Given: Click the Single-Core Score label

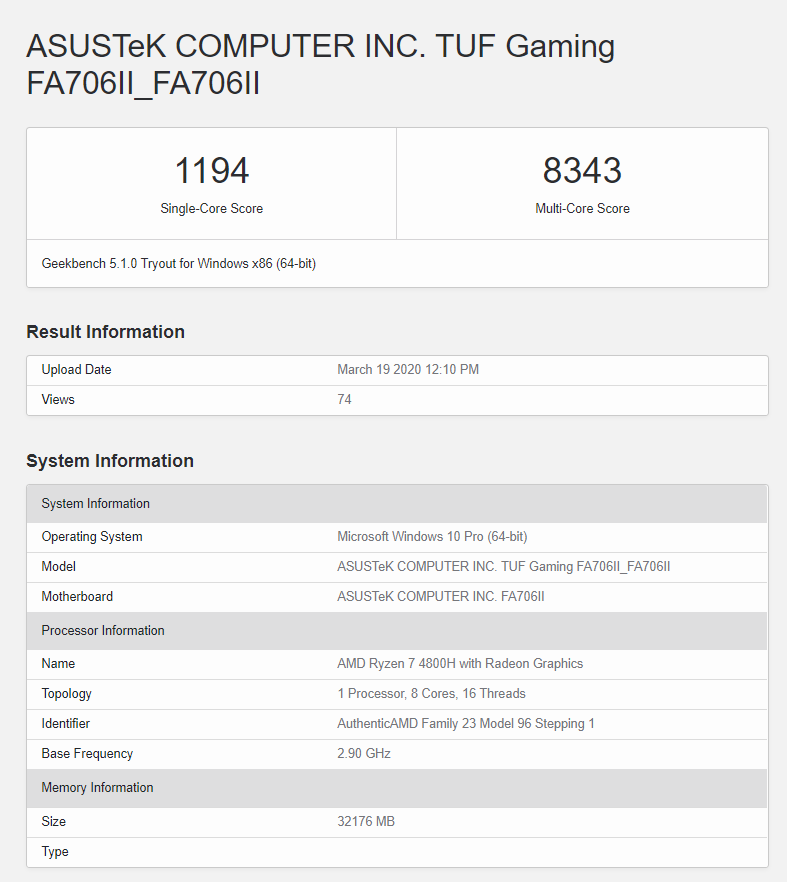Looking at the screenshot, I should click(212, 208).
